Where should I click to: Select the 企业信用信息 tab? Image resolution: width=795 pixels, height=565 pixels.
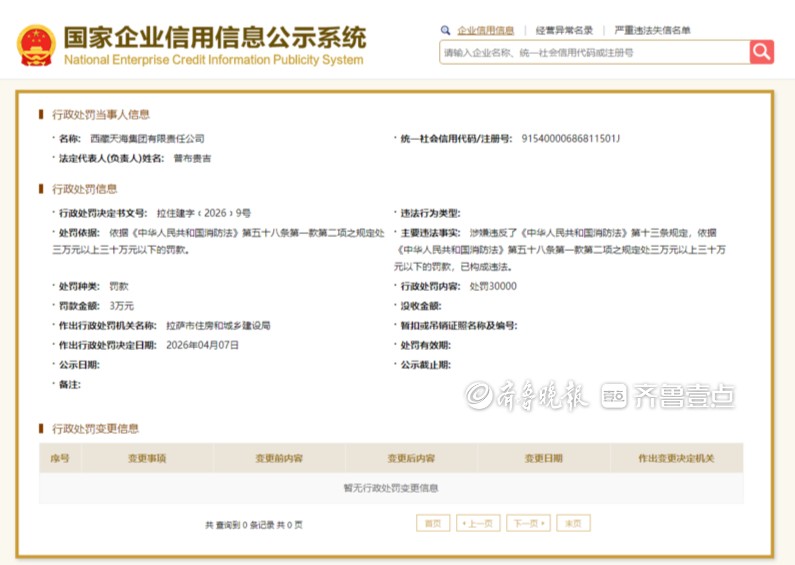[x=485, y=31]
